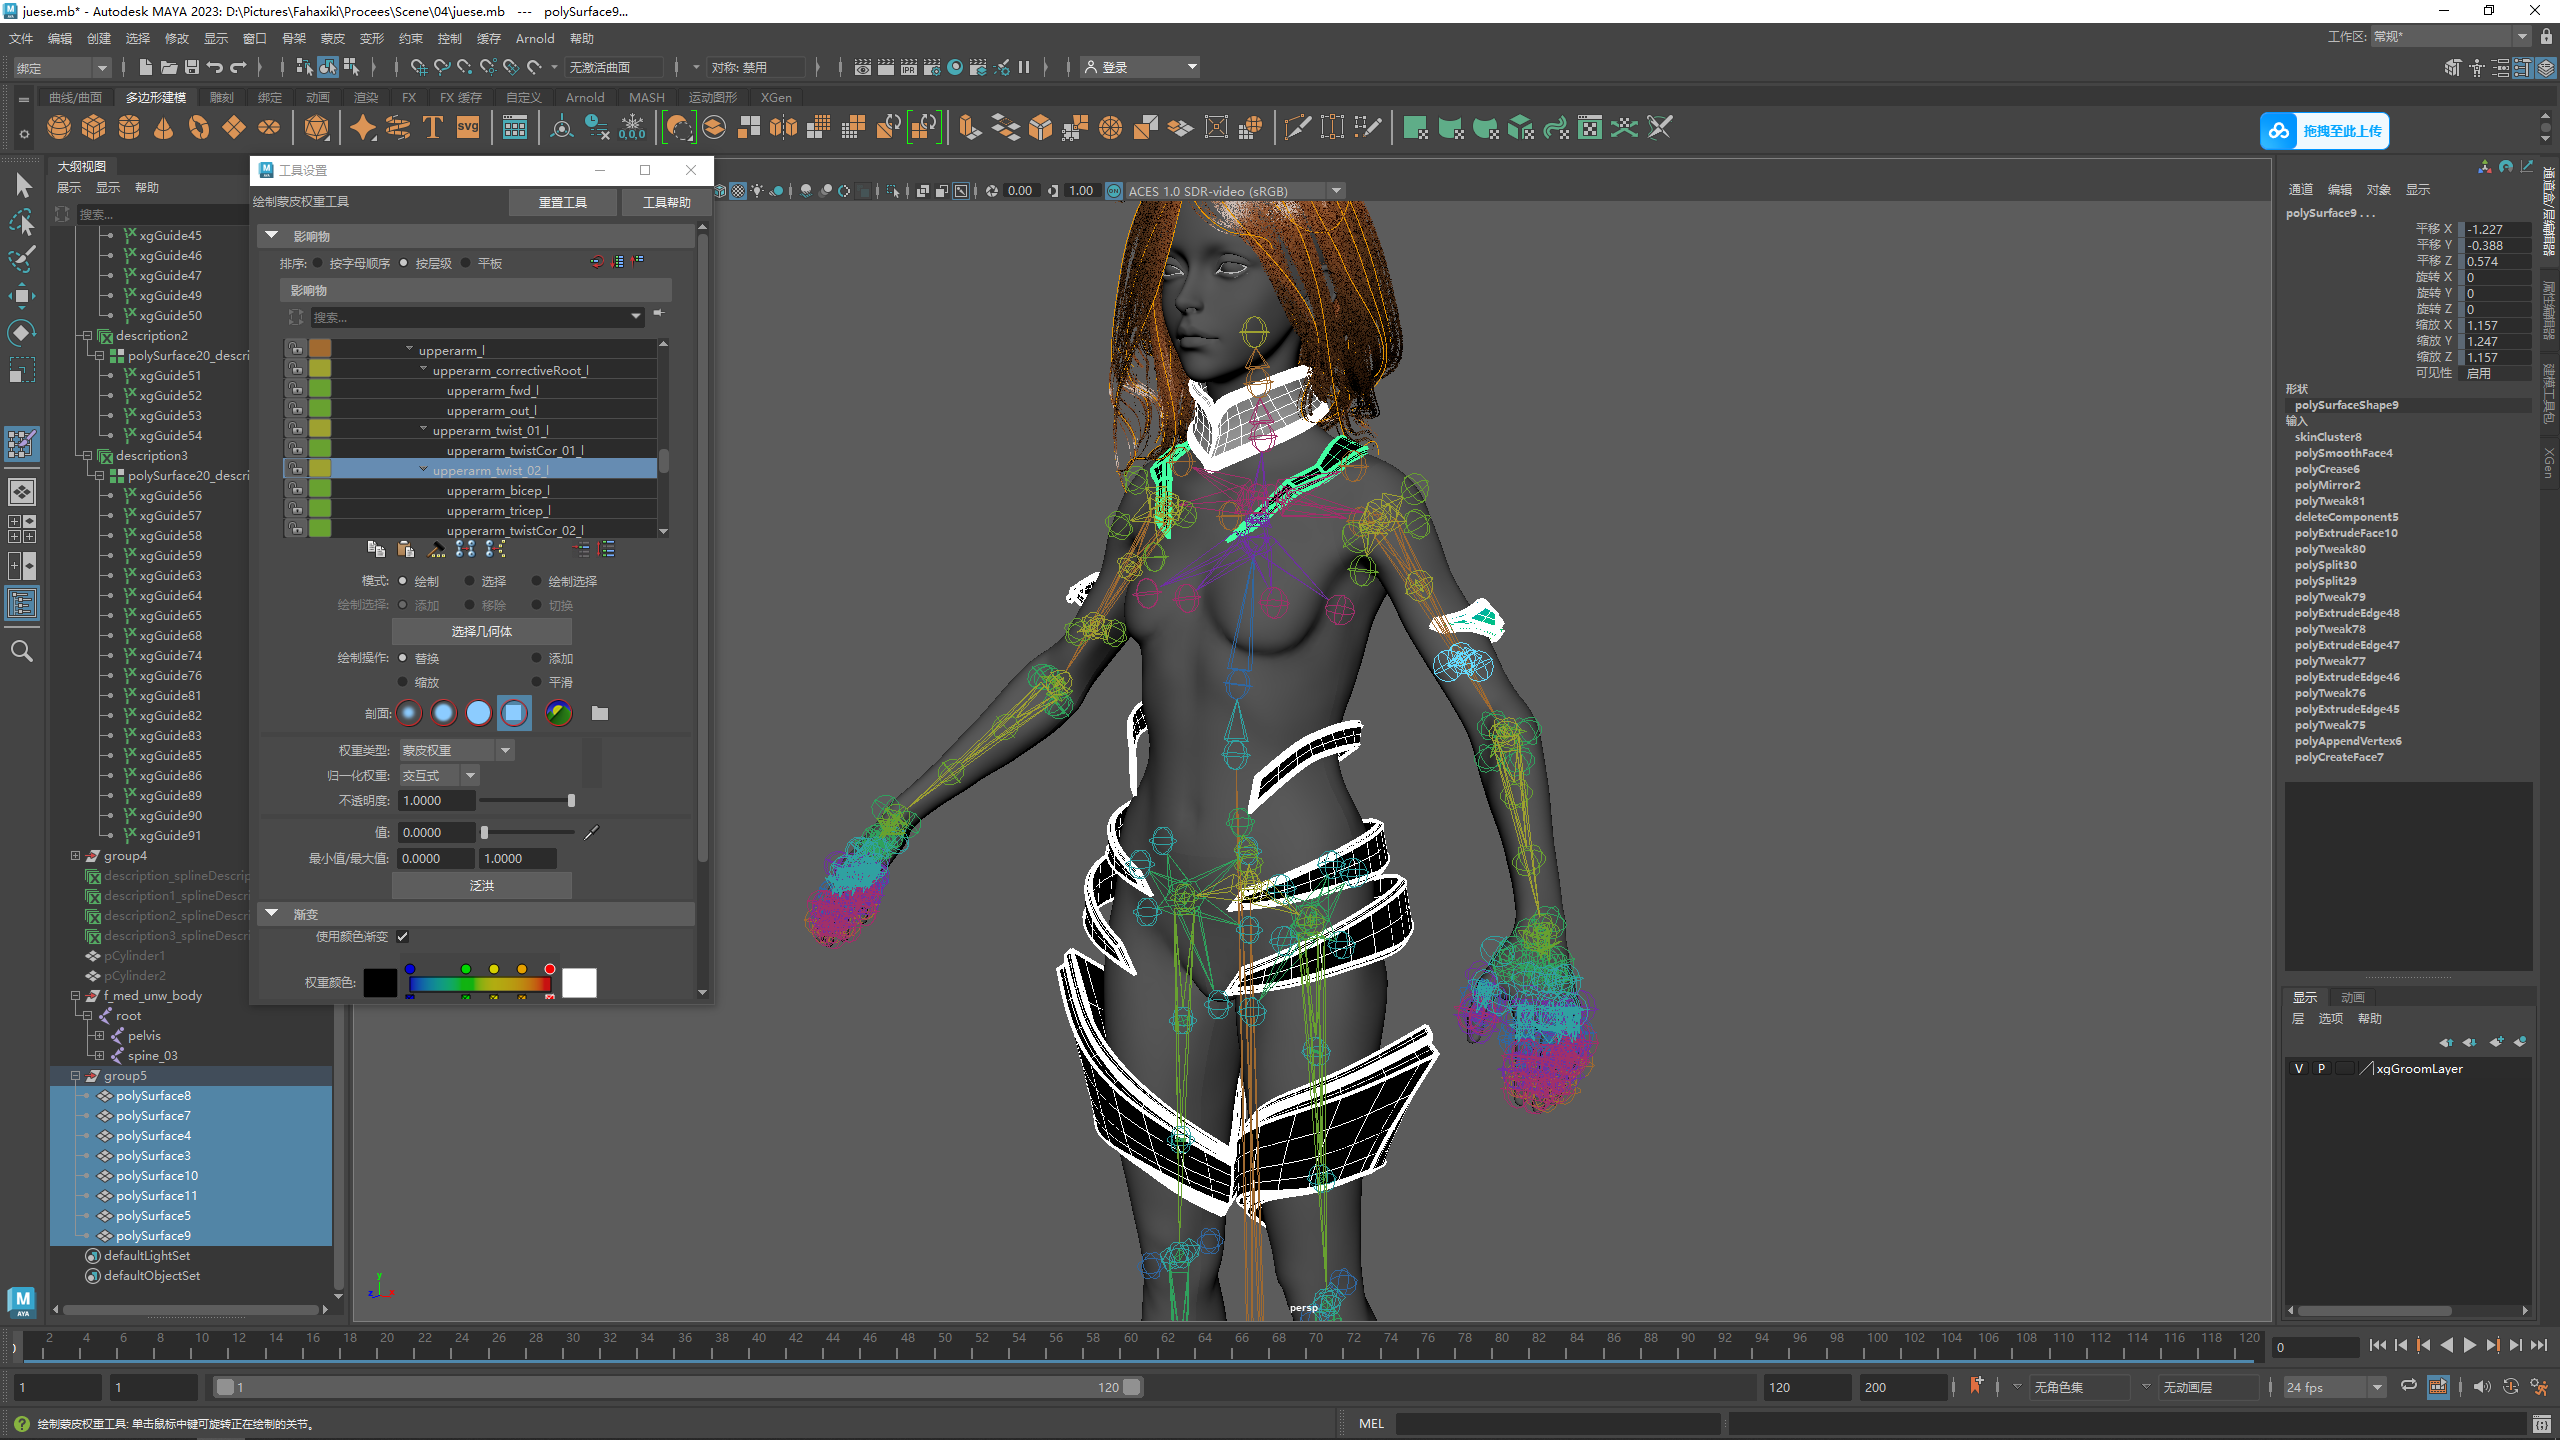Click the hammer weights icon
Image resolution: width=2560 pixels, height=1440 pixels.
(437, 549)
